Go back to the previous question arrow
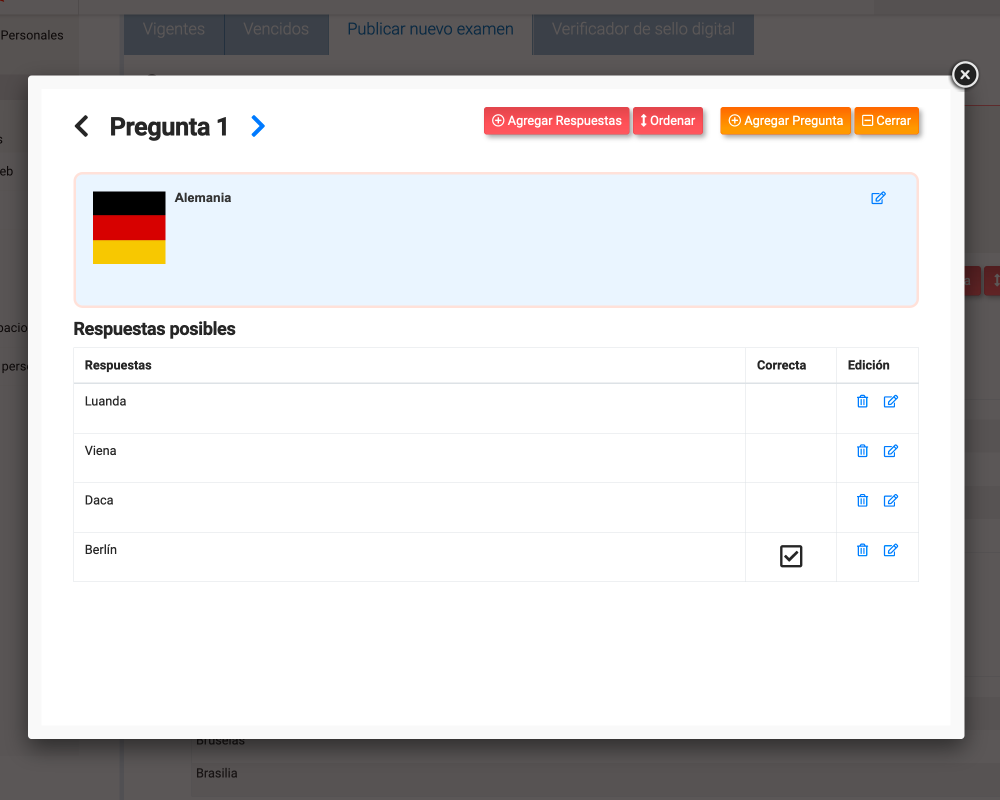Screen dimensions: 1000x800 coord(82,126)
